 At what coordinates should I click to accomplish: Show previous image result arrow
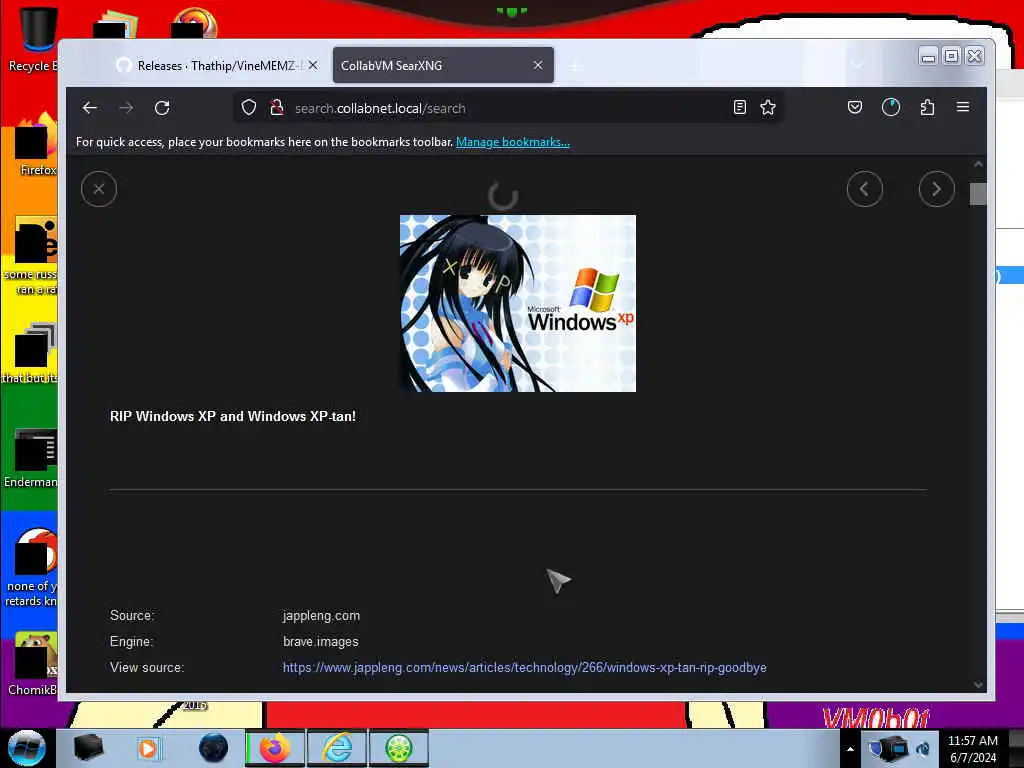pyautogui.click(x=865, y=189)
